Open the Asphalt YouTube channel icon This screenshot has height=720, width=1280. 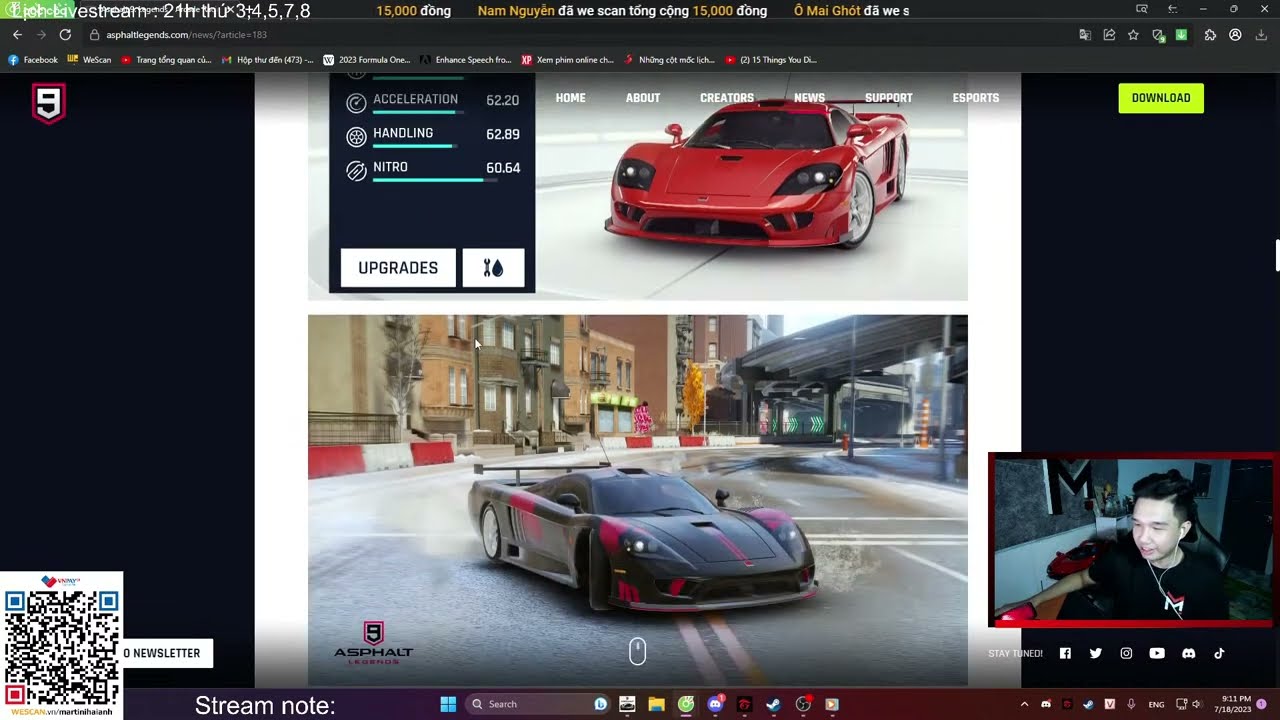1157,653
